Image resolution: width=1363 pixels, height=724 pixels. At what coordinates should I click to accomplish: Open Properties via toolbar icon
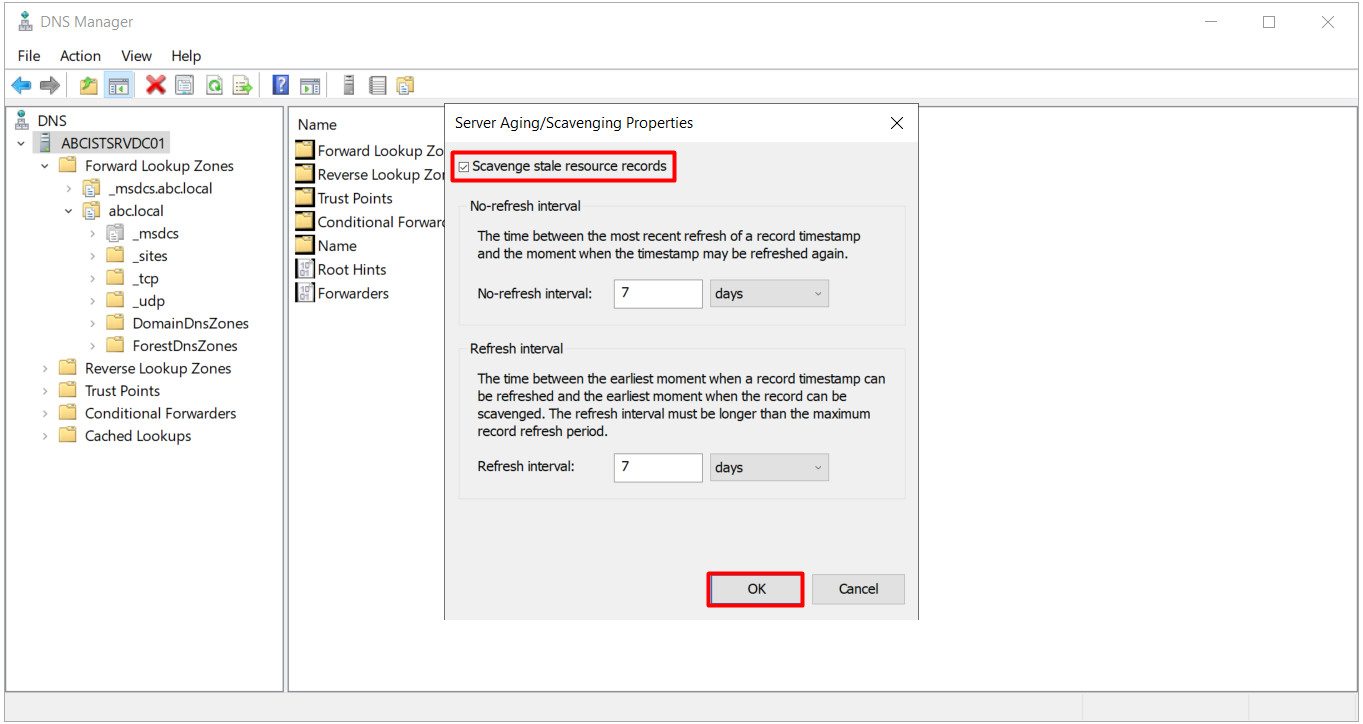click(184, 85)
